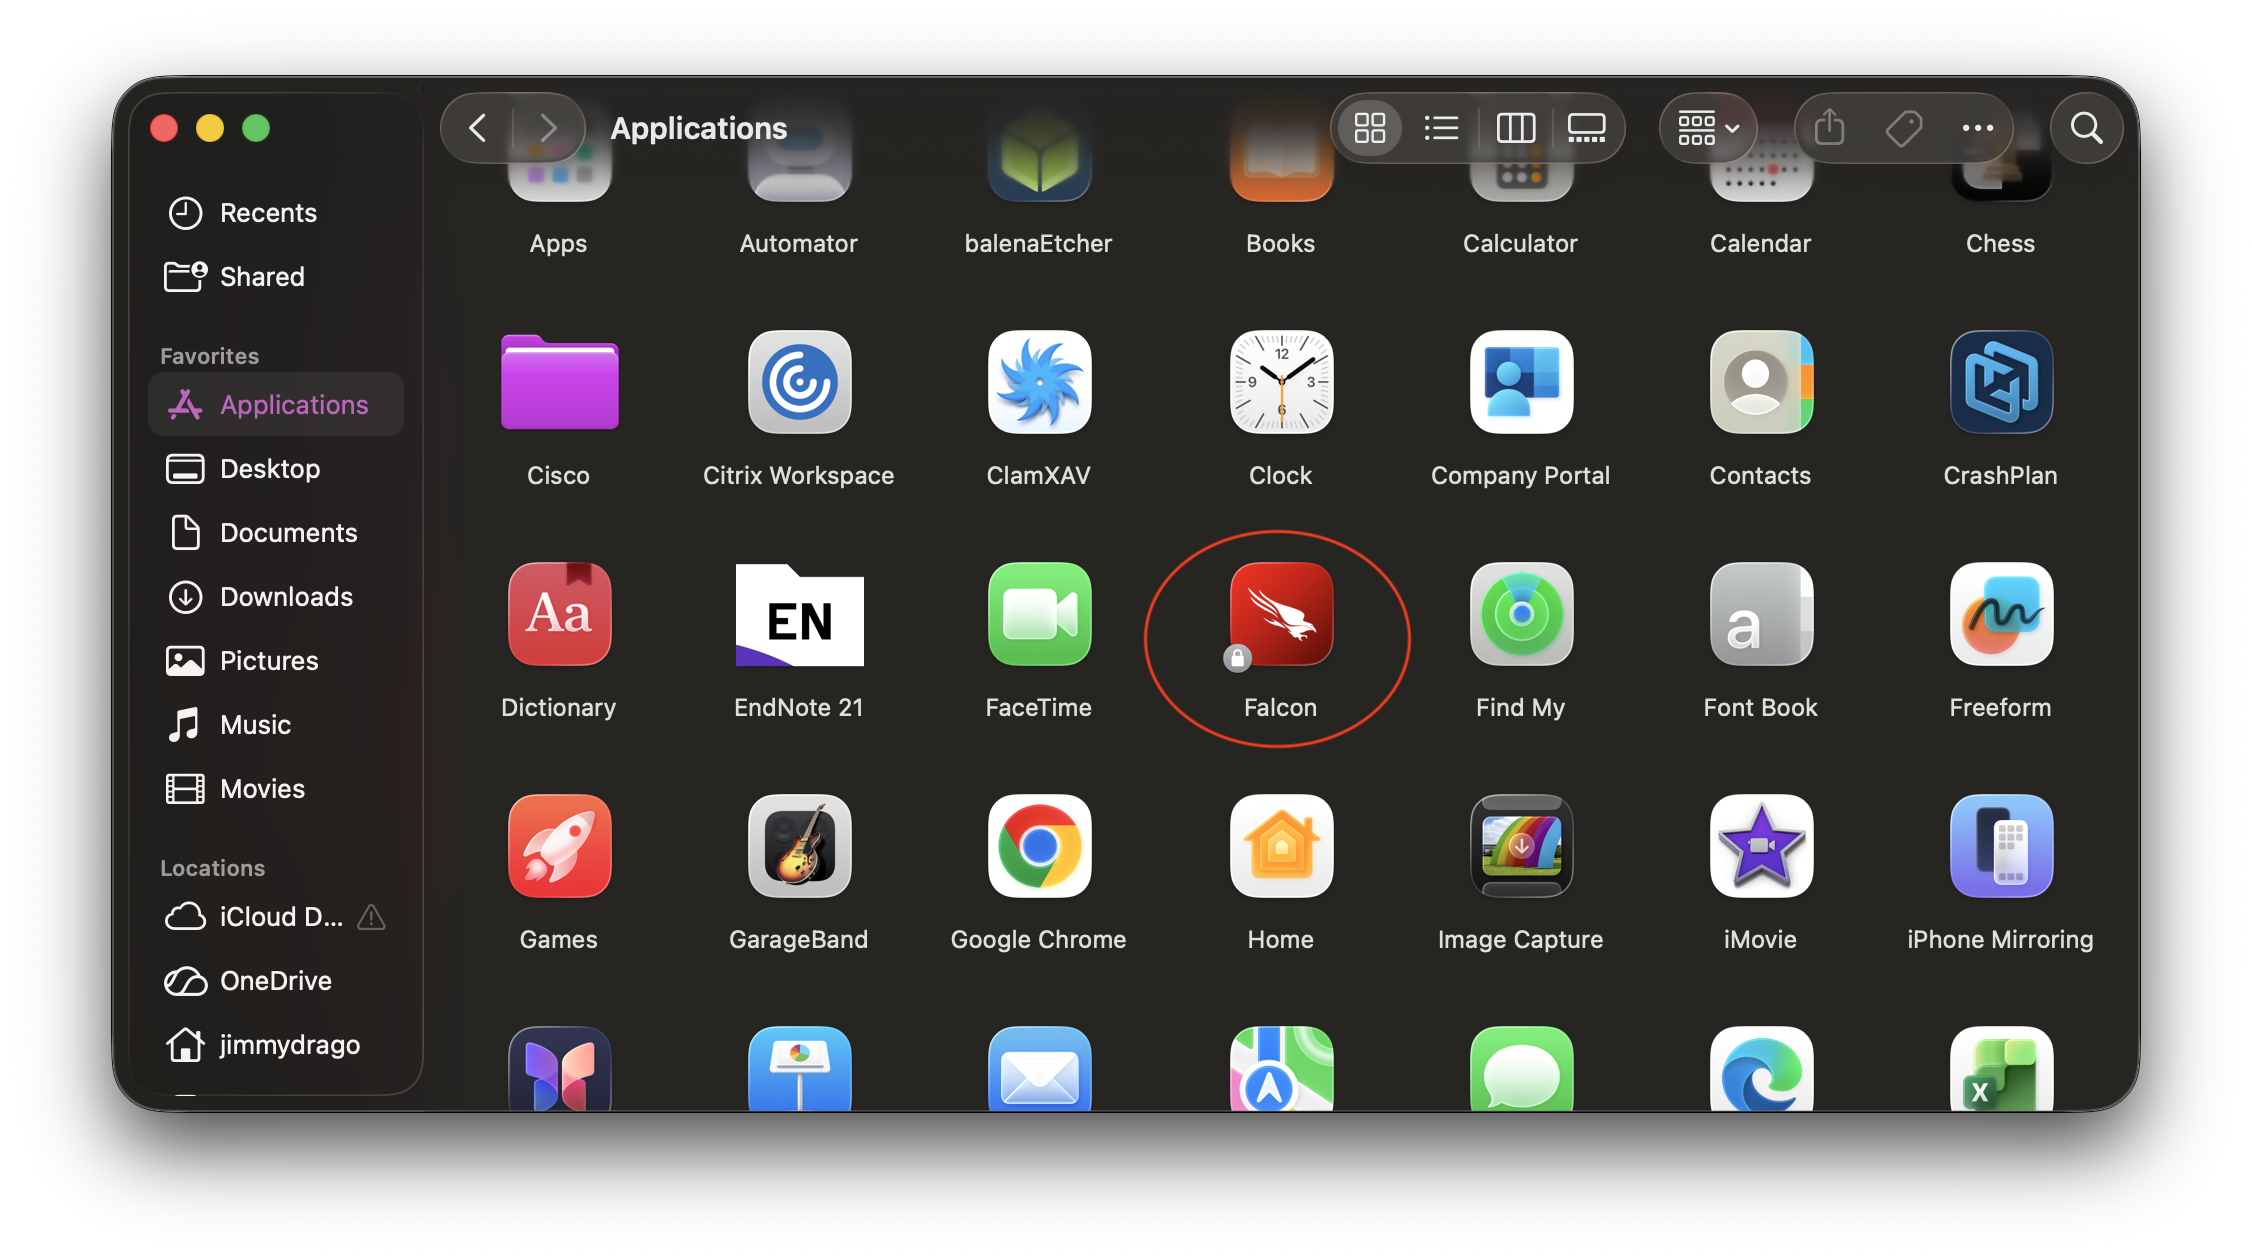The height and width of the screenshot is (1260, 2252).
Task: Select the Clock app icon
Action: point(1281,382)
